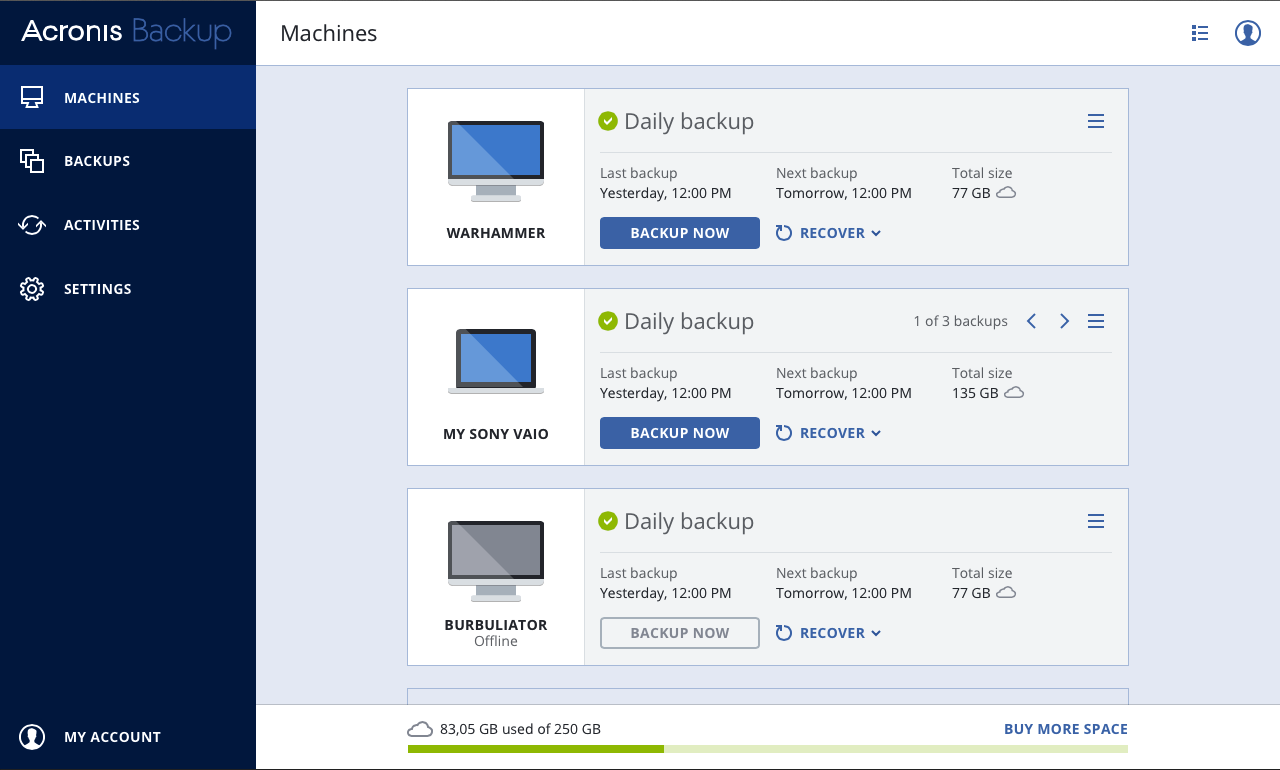Open the list view icon in header

(x=1200, y=33)
